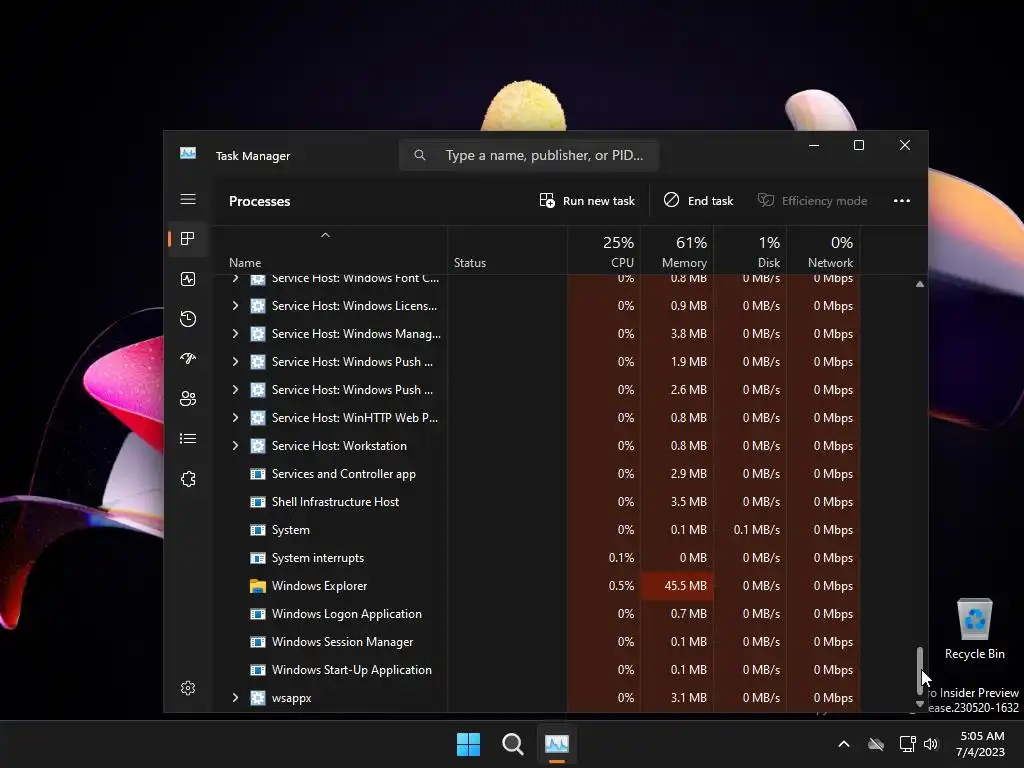
Task: Sort by the Disk column header
Action: (750, 250)
